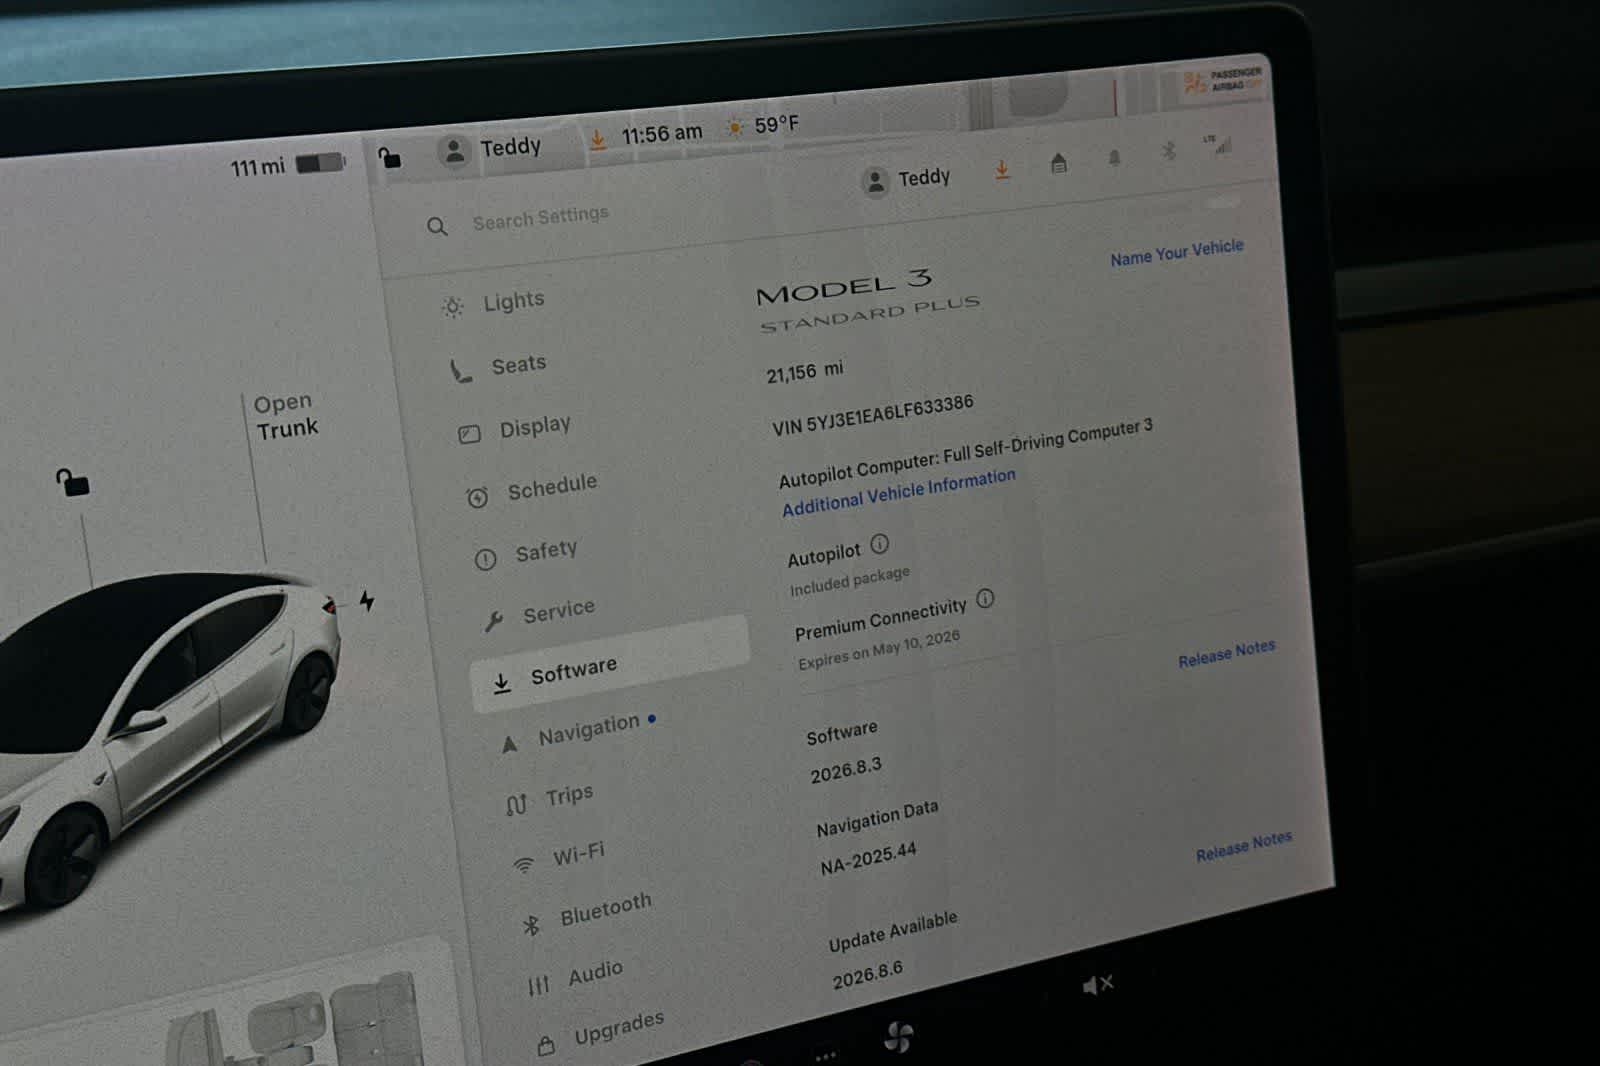Tap the notifications bell icon

coord(1114,158)
